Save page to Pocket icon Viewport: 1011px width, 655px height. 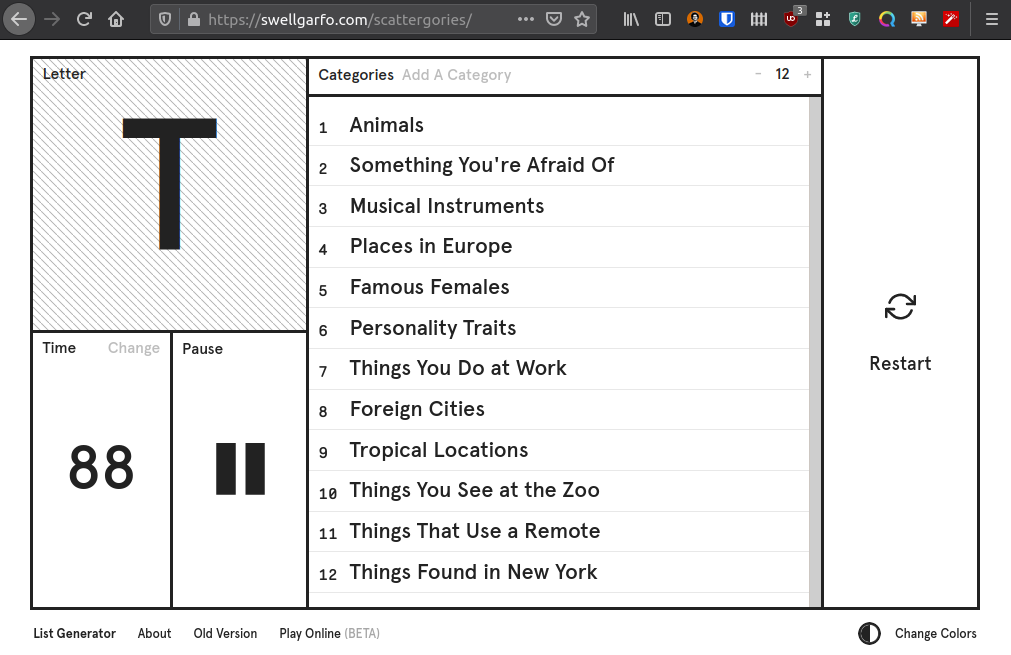coord(553,19)
